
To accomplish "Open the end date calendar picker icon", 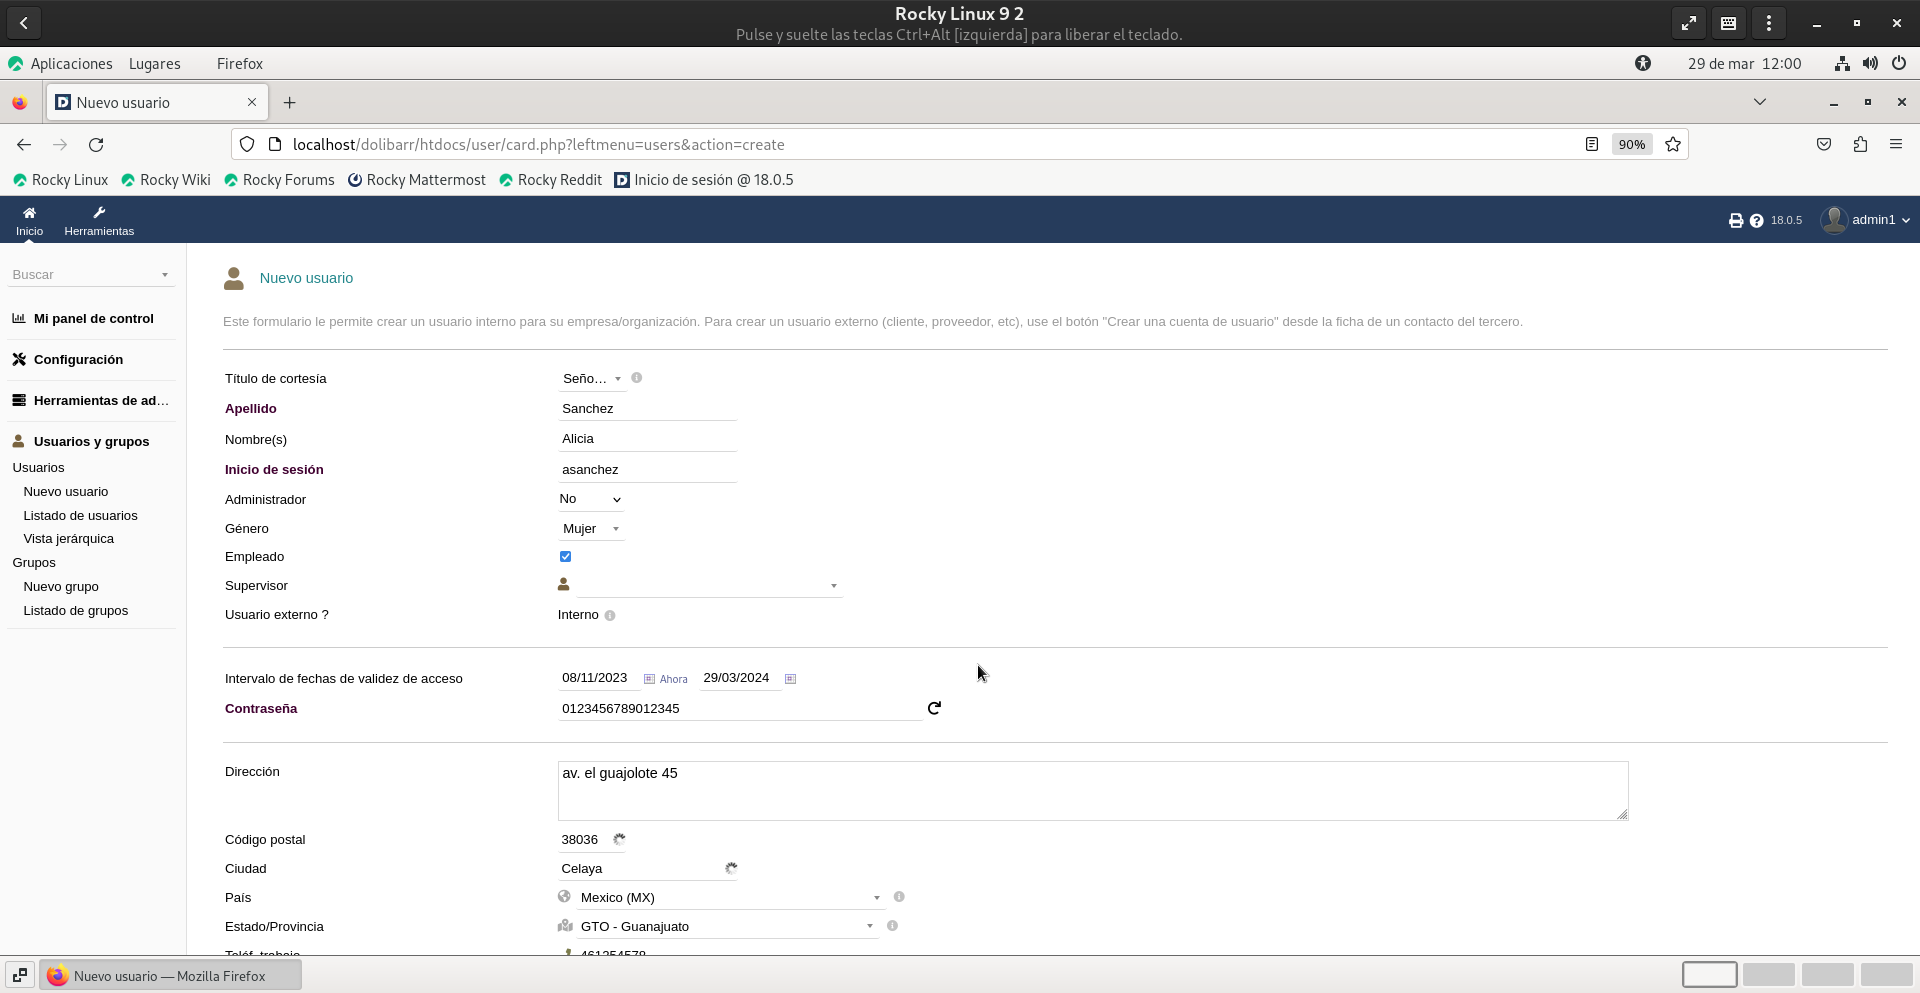I will pyautogui.click(x=790, y=679).
